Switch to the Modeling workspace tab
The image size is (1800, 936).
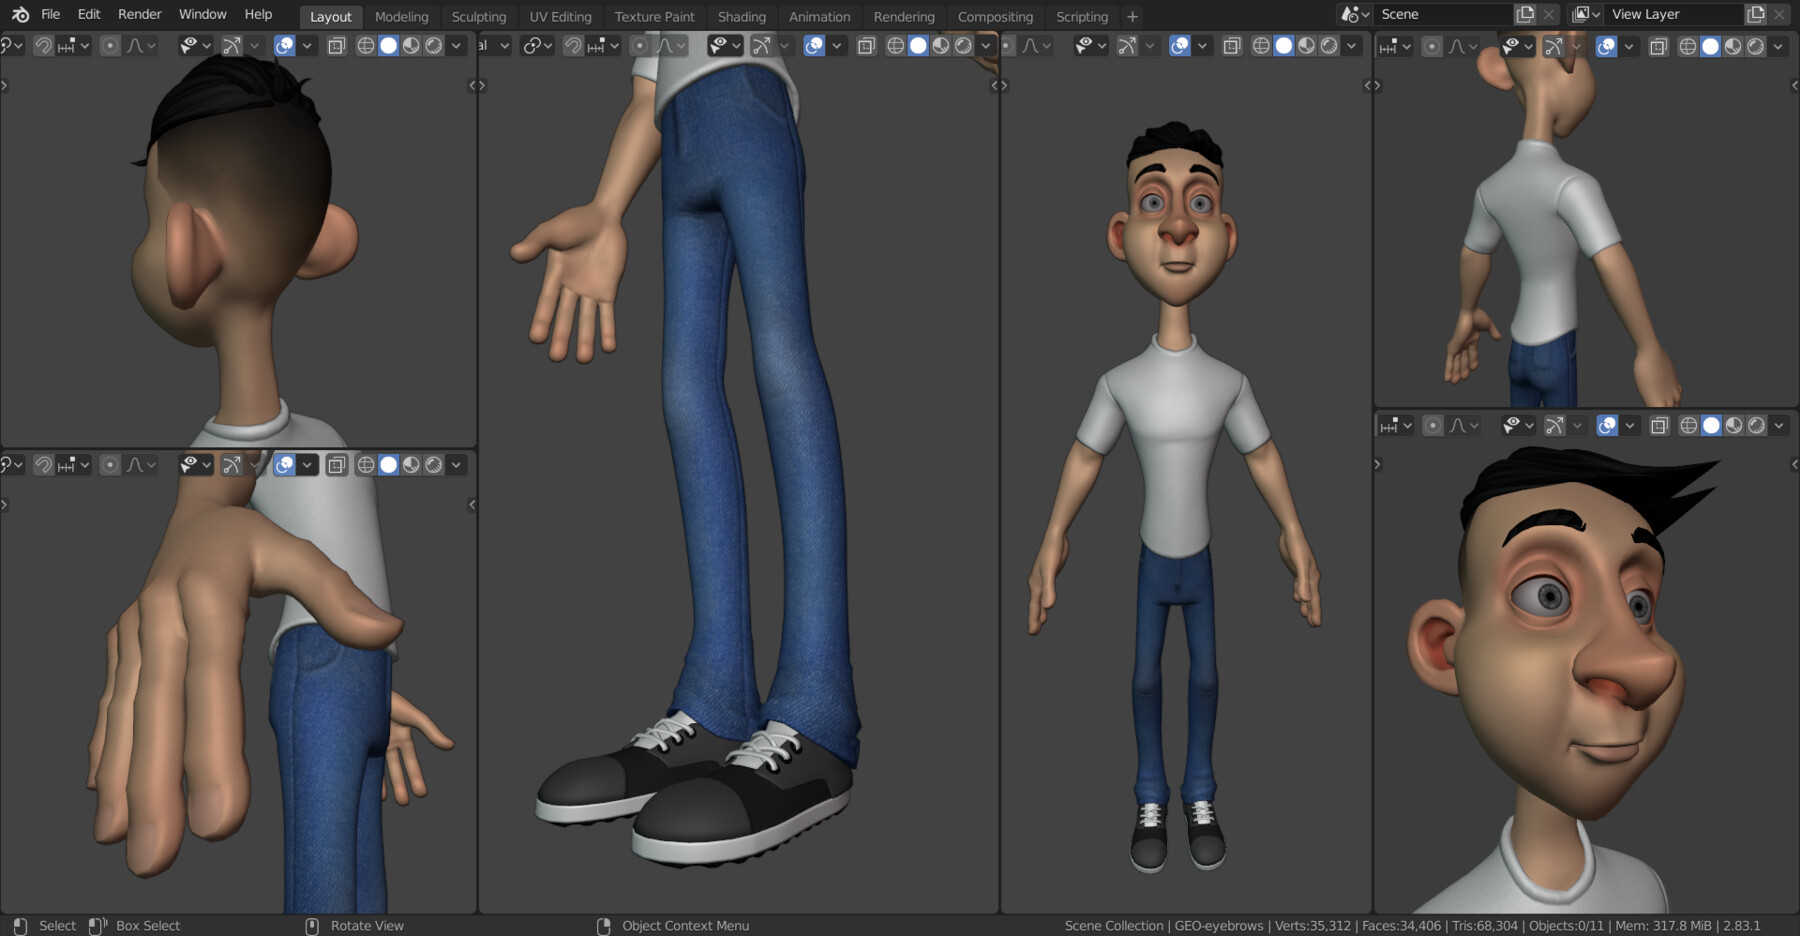pos(401,17)
